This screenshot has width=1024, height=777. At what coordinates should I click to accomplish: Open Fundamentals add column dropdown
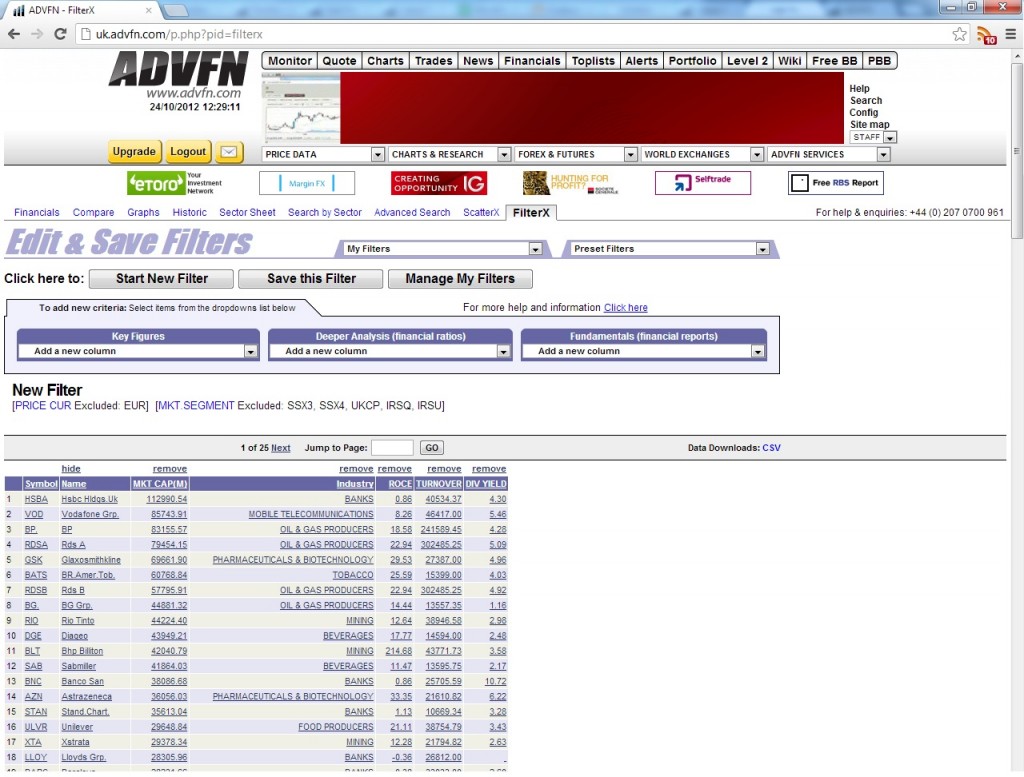coord(643,351)
